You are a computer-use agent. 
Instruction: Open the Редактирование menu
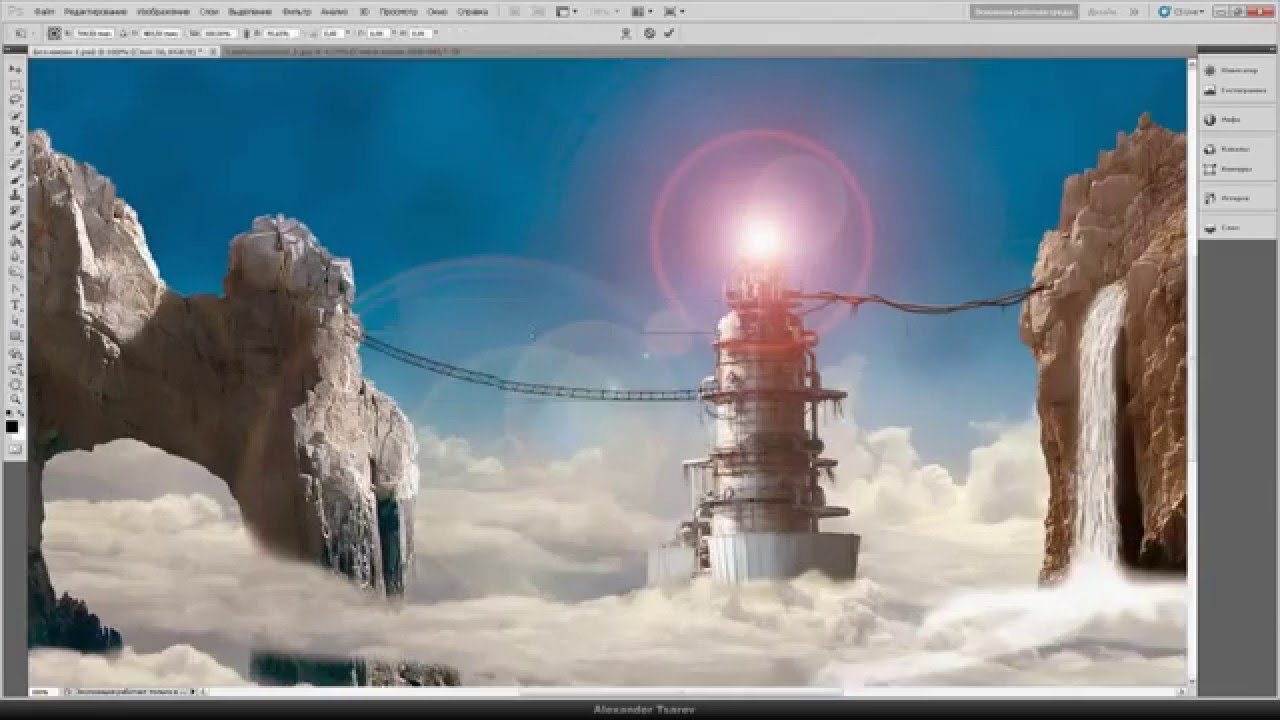point(95,11)
